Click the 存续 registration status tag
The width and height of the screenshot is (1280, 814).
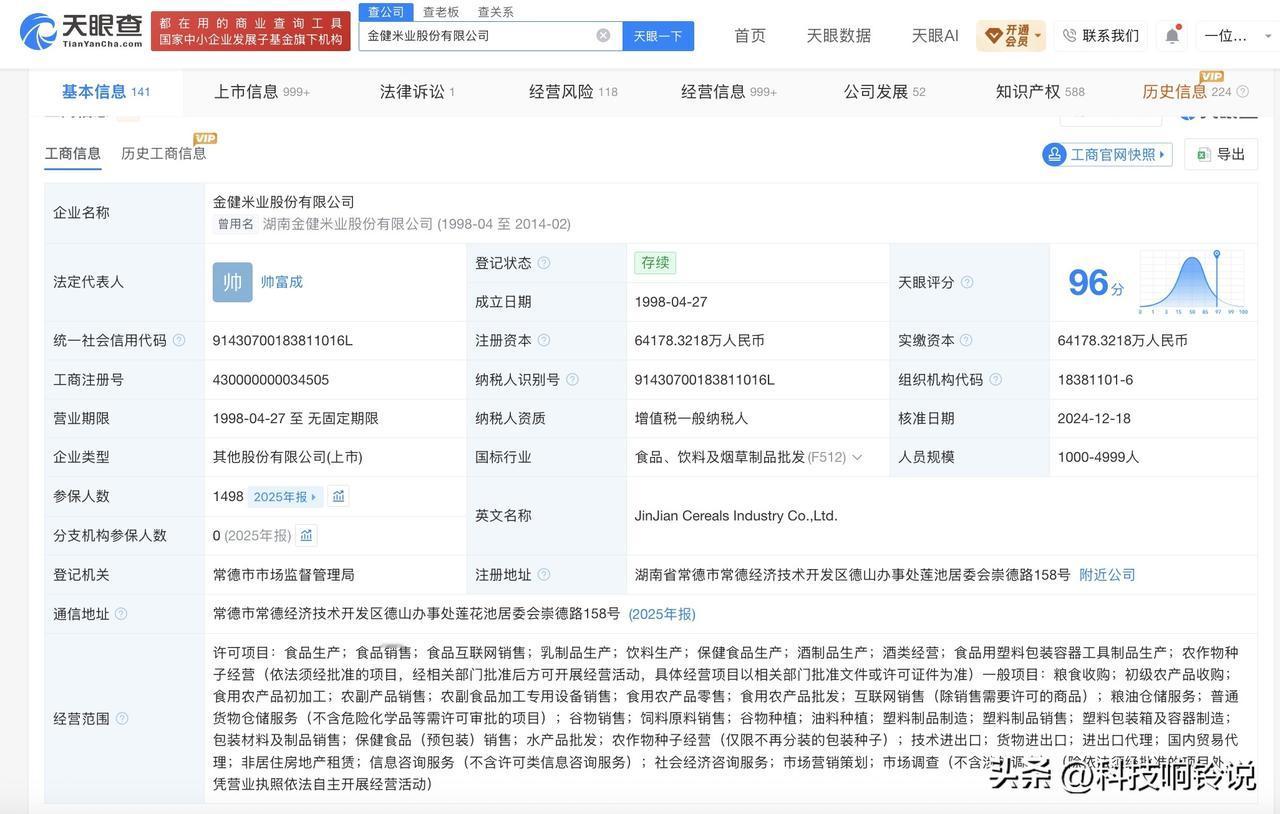click(x=655, y=263)
